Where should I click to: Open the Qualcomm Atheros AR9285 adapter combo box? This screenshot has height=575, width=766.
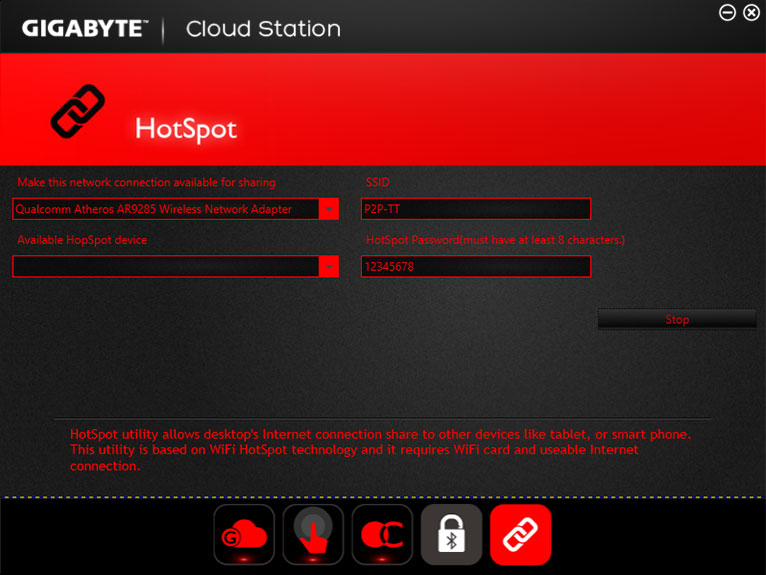click(175, 209)
